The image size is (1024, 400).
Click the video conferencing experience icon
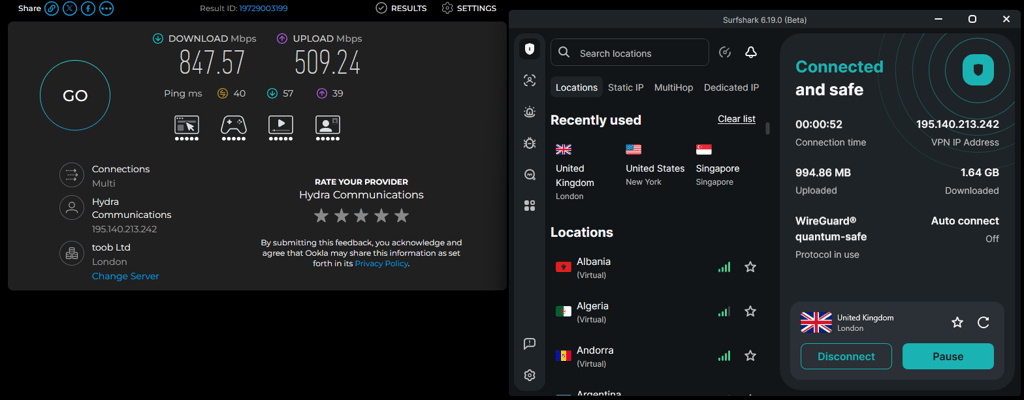click(x=327, y=127)
